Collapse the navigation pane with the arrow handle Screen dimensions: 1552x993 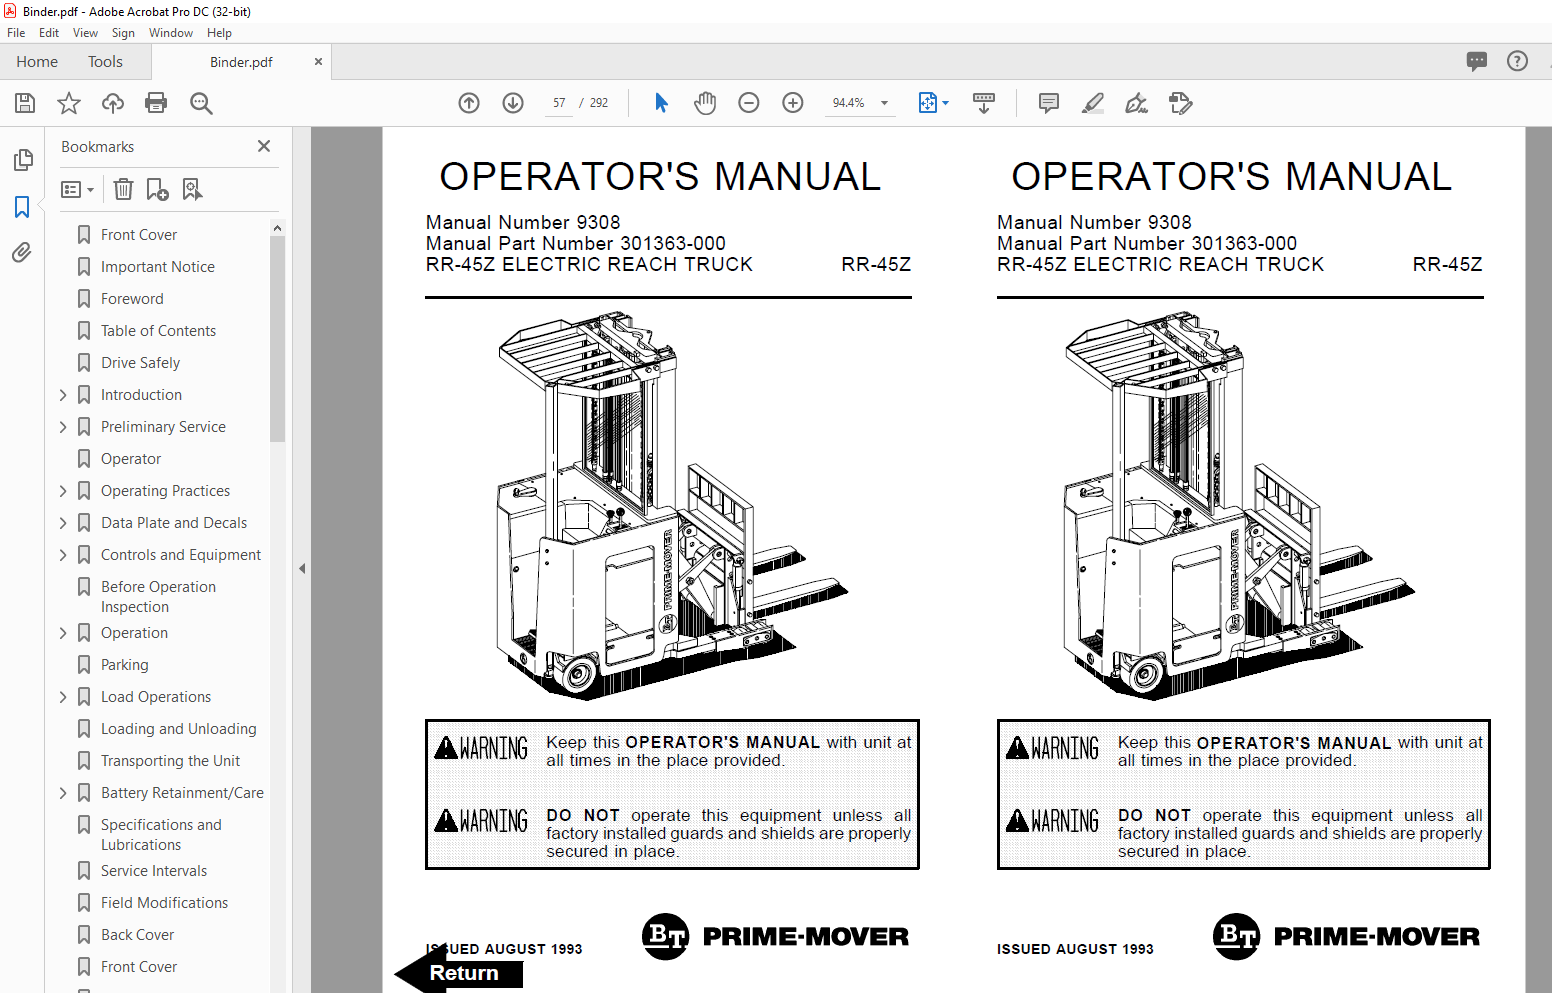pos(302,568)
